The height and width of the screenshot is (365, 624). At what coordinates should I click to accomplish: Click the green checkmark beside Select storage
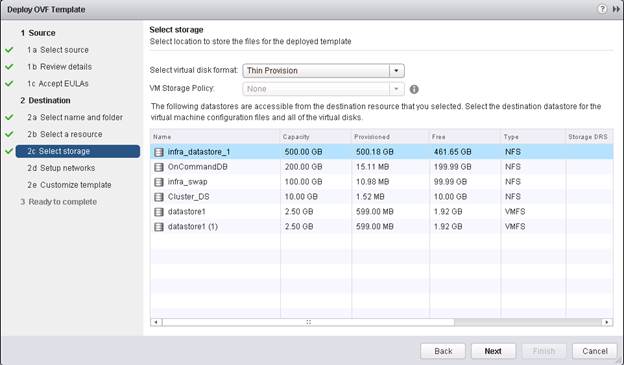pos(9,151)
